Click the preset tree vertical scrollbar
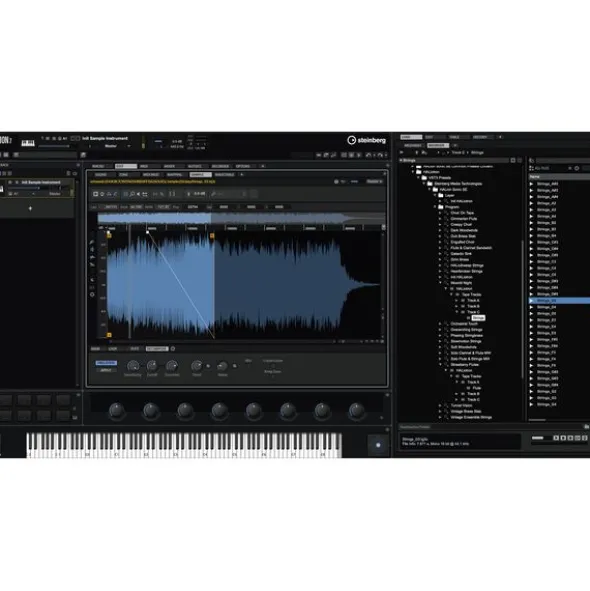Viewport: 590px width, 591px height. pyautogui.click(x=523, y=309)
